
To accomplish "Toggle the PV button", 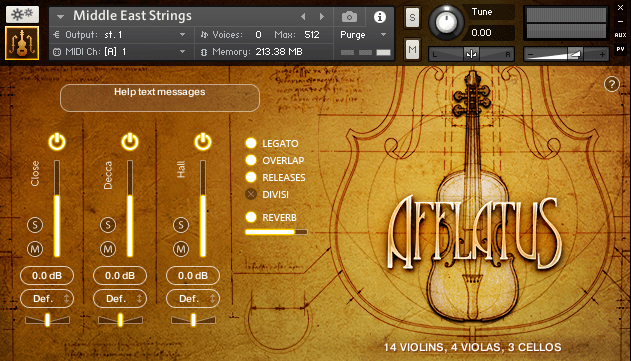I will [x=620, y=49].
